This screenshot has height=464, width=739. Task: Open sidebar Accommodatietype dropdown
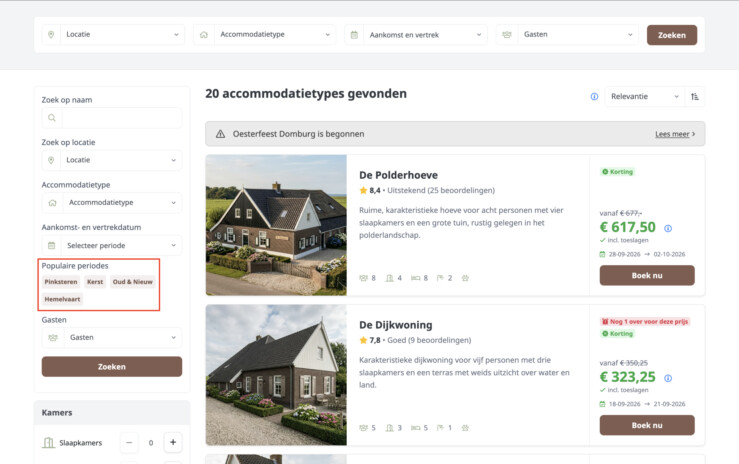[112, 203]
